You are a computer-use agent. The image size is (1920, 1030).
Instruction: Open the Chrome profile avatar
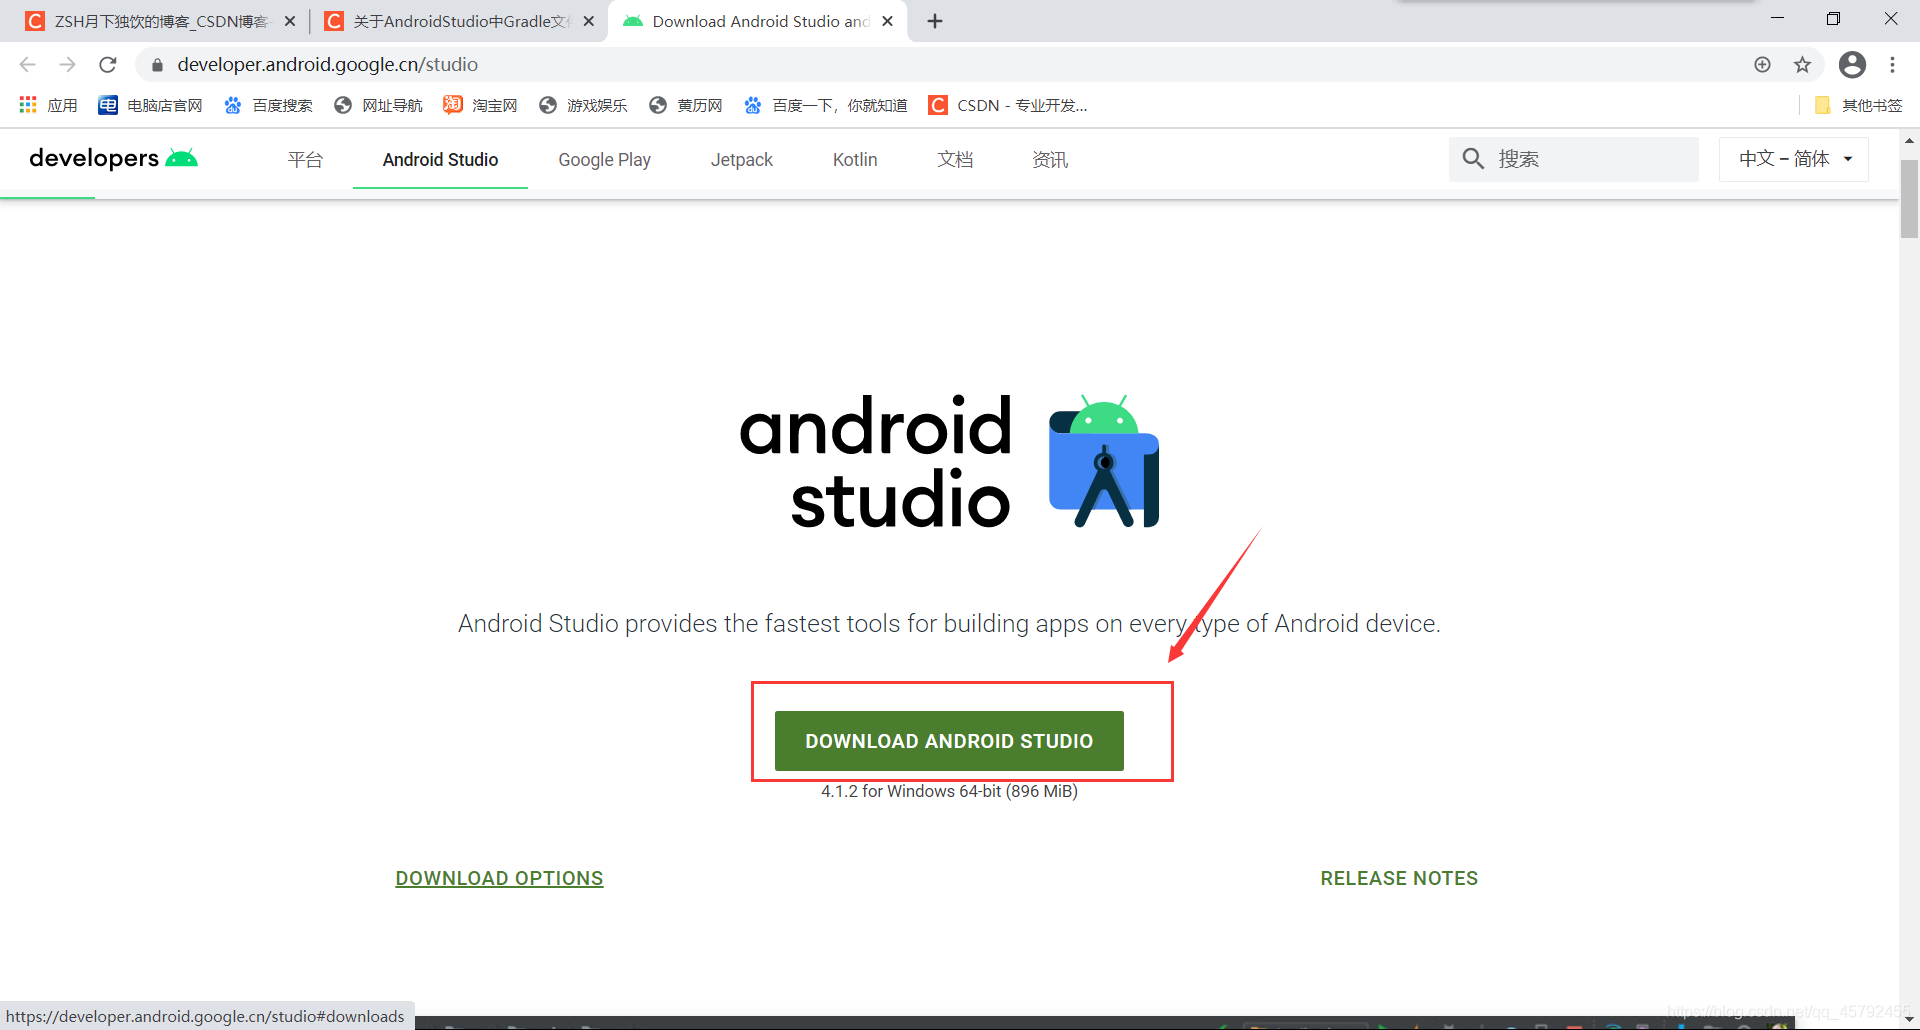(x=1852, y=65)
